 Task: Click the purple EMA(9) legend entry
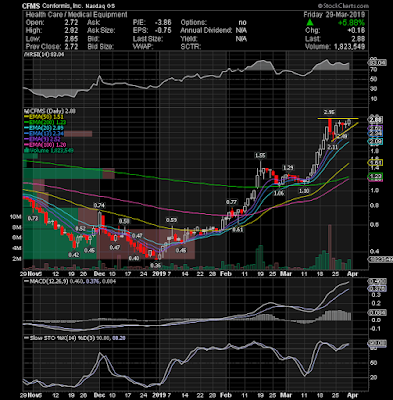(x=42, y=139)
